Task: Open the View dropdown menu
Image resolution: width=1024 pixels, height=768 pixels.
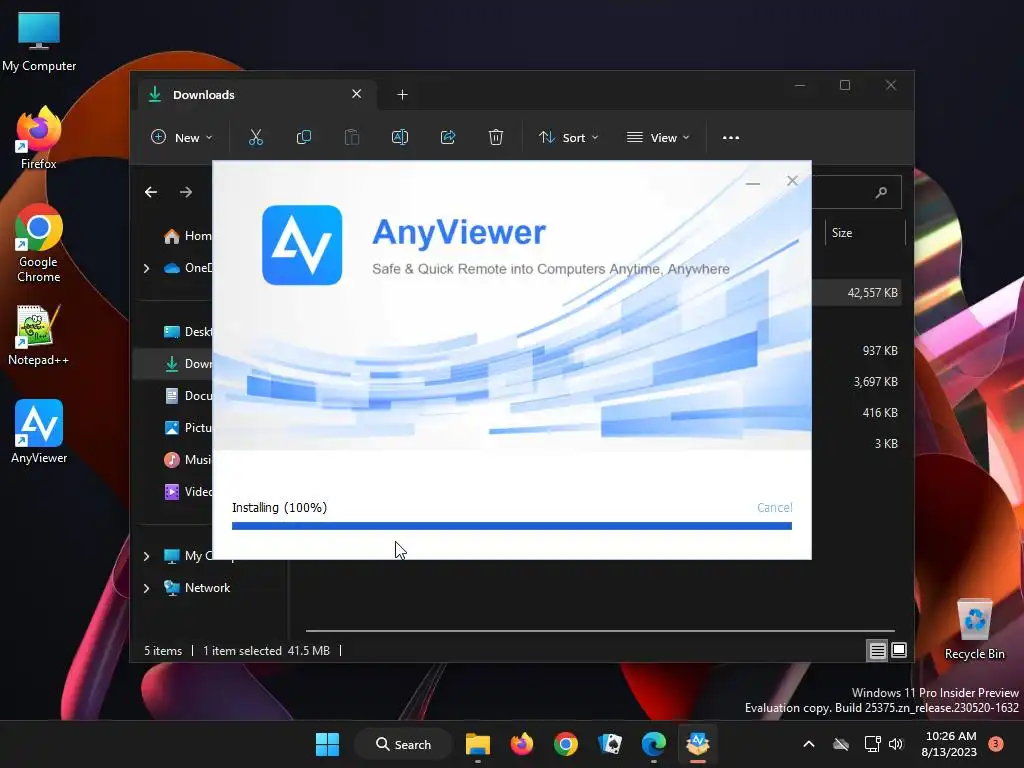Action: (658, 138)
